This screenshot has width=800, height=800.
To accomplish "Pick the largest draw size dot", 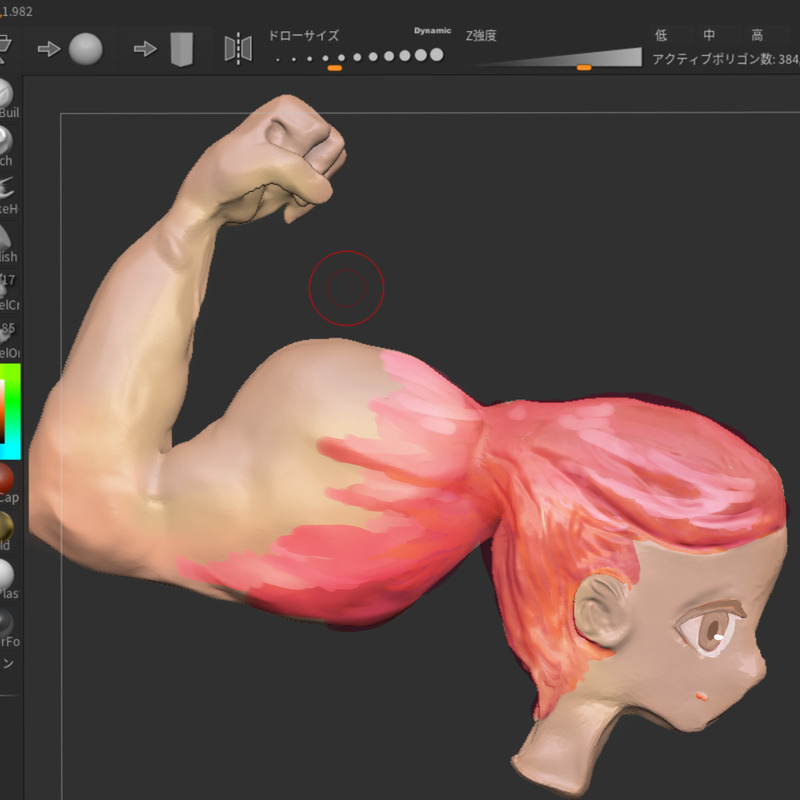I will [x=437, y=55].
